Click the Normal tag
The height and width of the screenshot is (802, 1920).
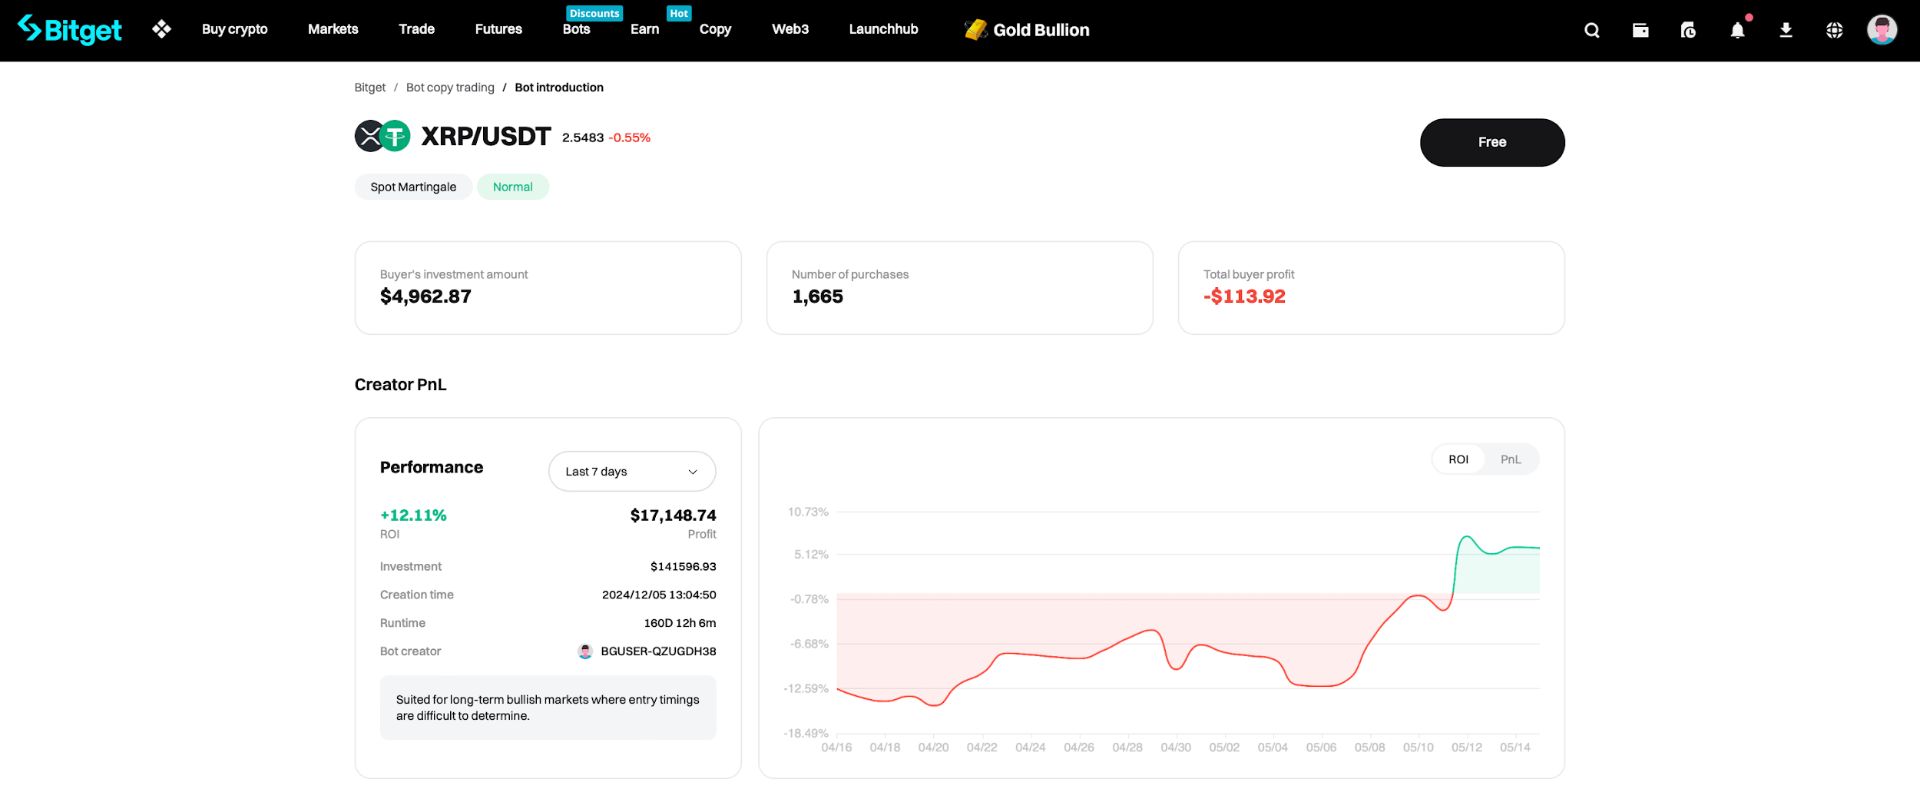pos(513,187)
